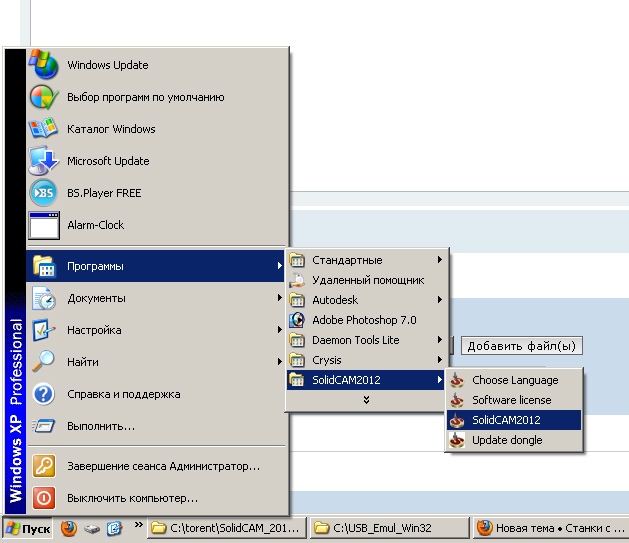Click the Настройка control panel icon
This screenshot has width=629, height=543.
(x=43, y=330)
